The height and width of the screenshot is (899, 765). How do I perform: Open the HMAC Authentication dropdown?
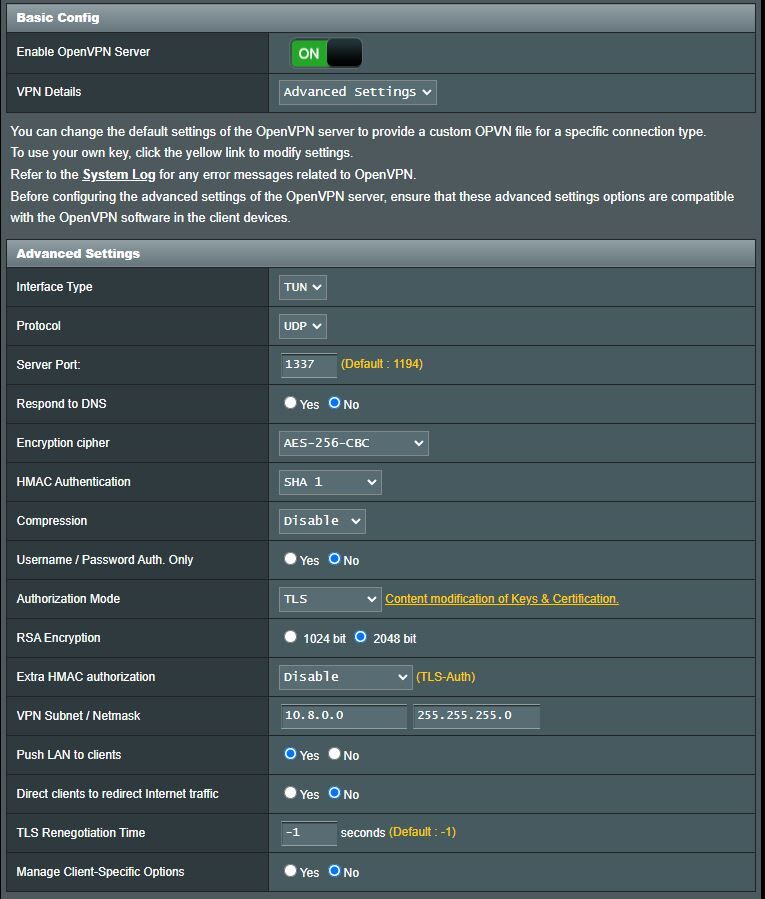(330, 482)
